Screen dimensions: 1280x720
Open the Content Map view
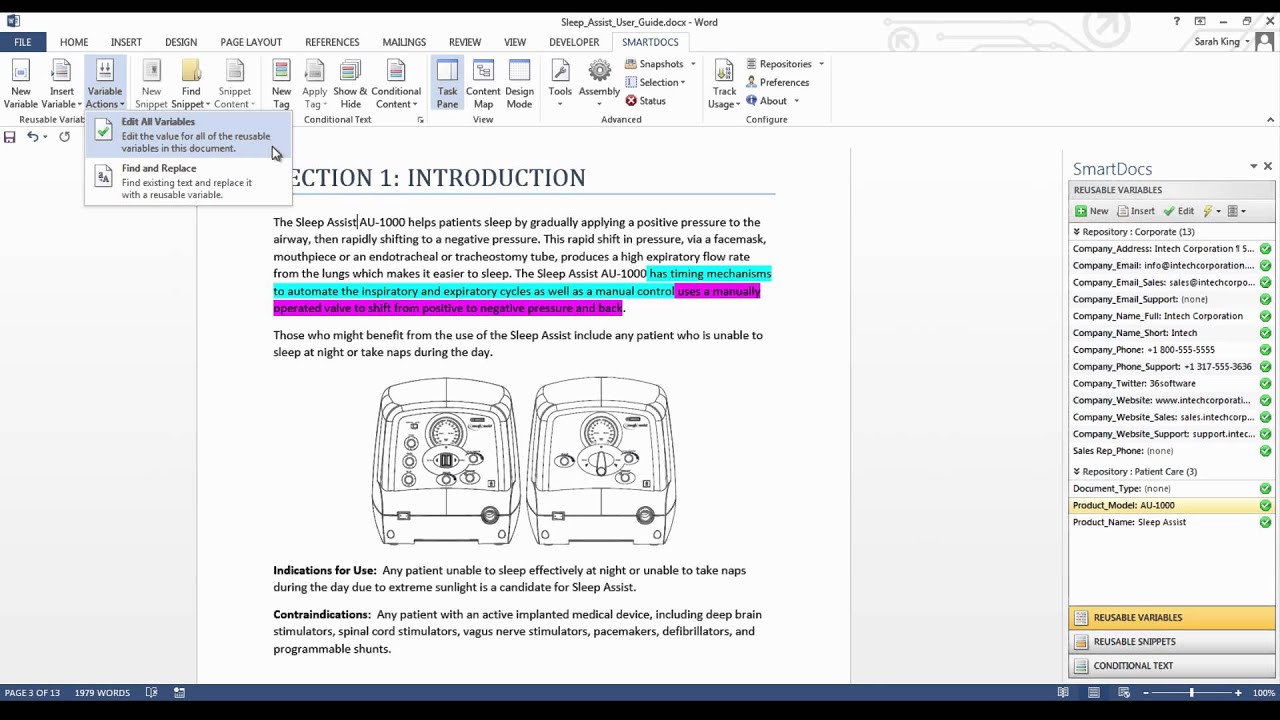tap(483, 84)
